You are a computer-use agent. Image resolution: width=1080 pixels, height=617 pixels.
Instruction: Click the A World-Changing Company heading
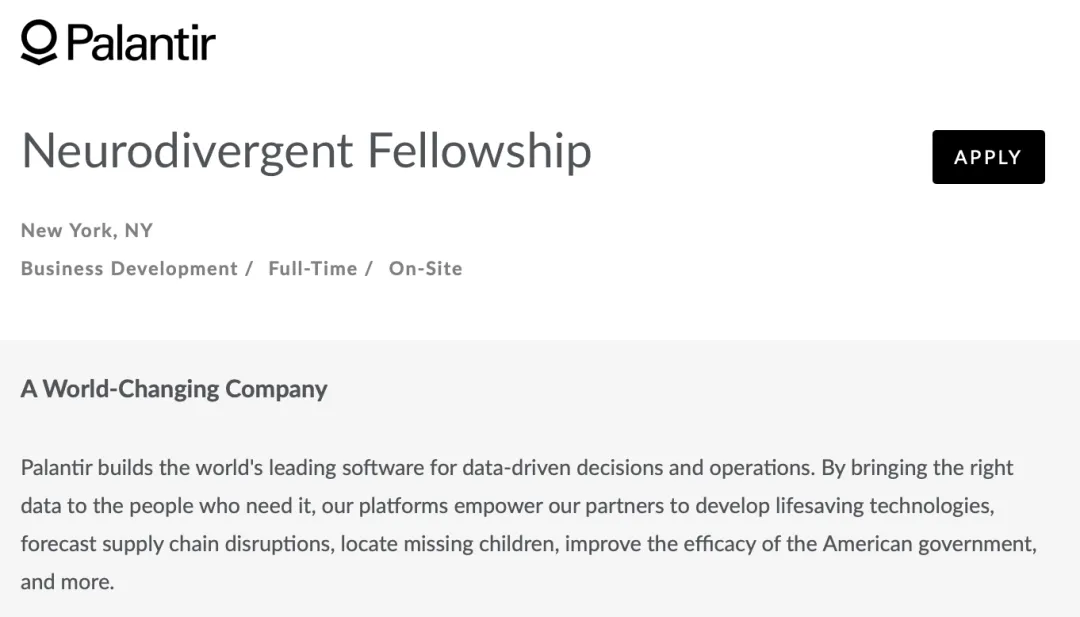pyautogui.click(x=174, y=388)
